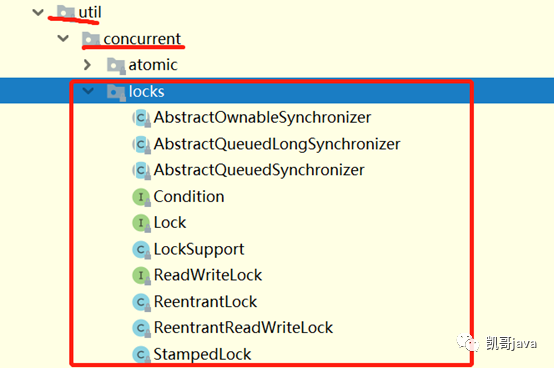The height and width of the screenshot is (368, 554).
Task: Select AbstractQueuedSynchronizer in the tree
Action: pos(259,170)
